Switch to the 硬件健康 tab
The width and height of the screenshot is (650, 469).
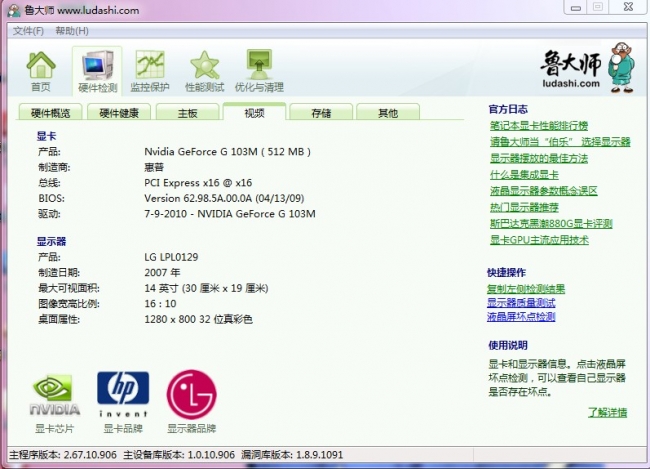click(x=119, y=113)
